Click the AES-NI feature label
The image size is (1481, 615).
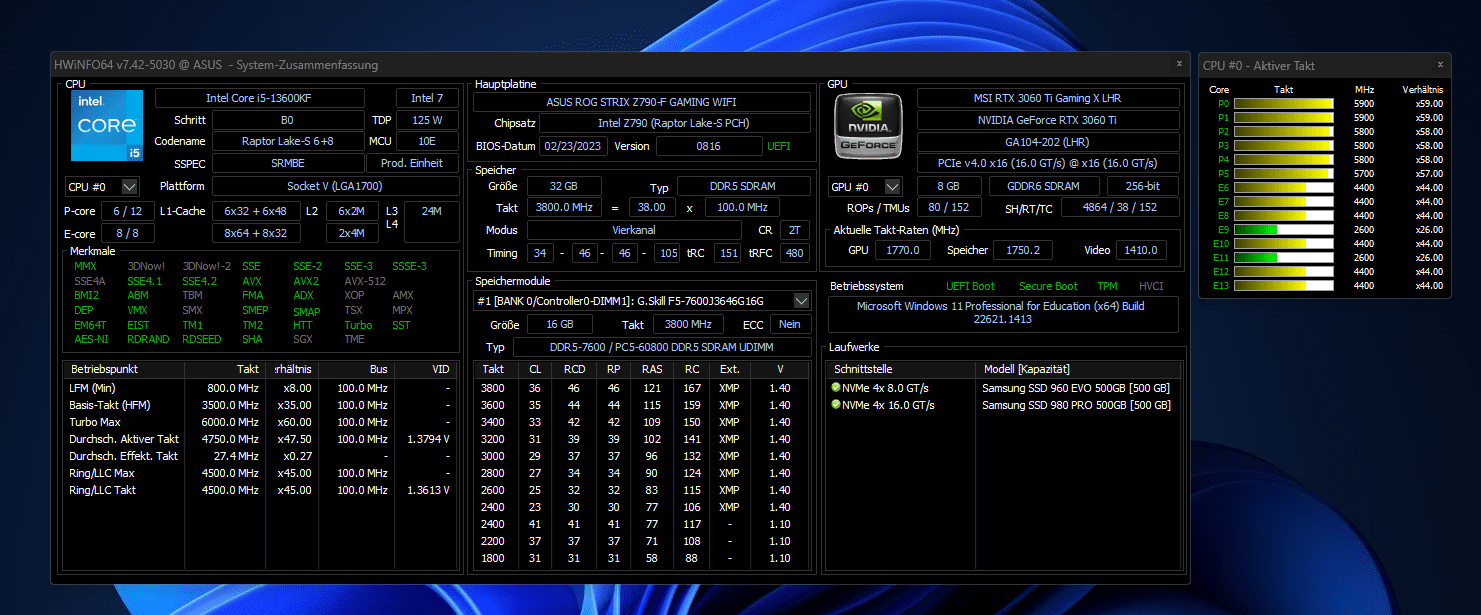point(91,339)
